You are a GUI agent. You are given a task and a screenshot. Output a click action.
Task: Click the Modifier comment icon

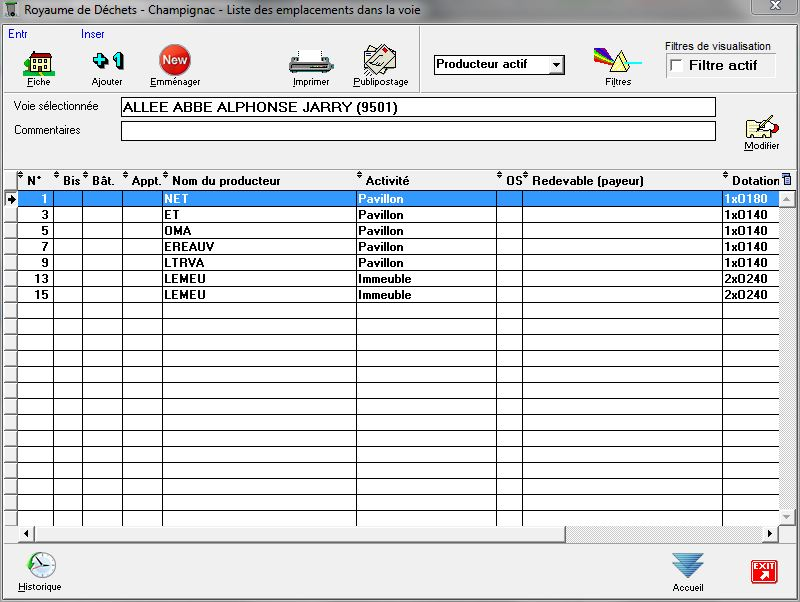[761, 129]
